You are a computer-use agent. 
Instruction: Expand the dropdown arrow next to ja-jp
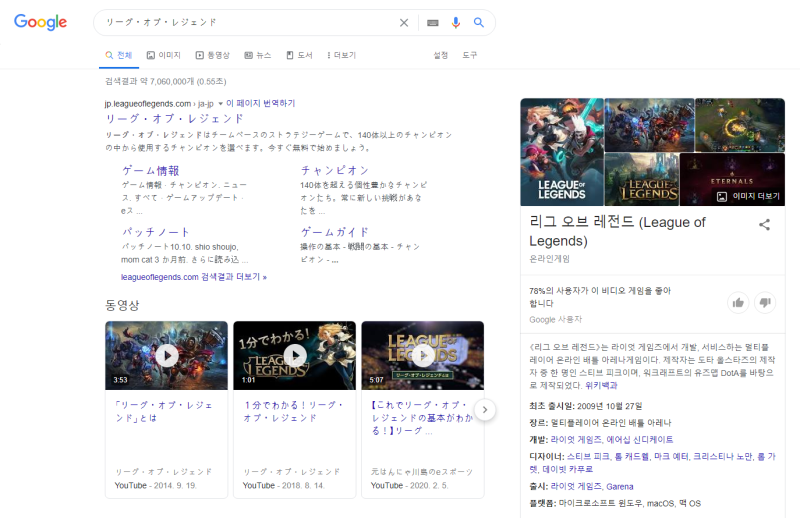click(220, 104)
